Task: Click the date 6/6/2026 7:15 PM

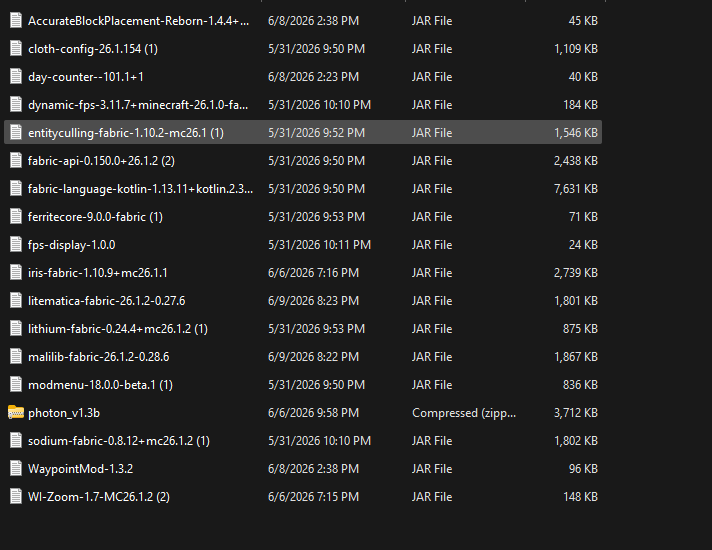Action: click(313, 497)
